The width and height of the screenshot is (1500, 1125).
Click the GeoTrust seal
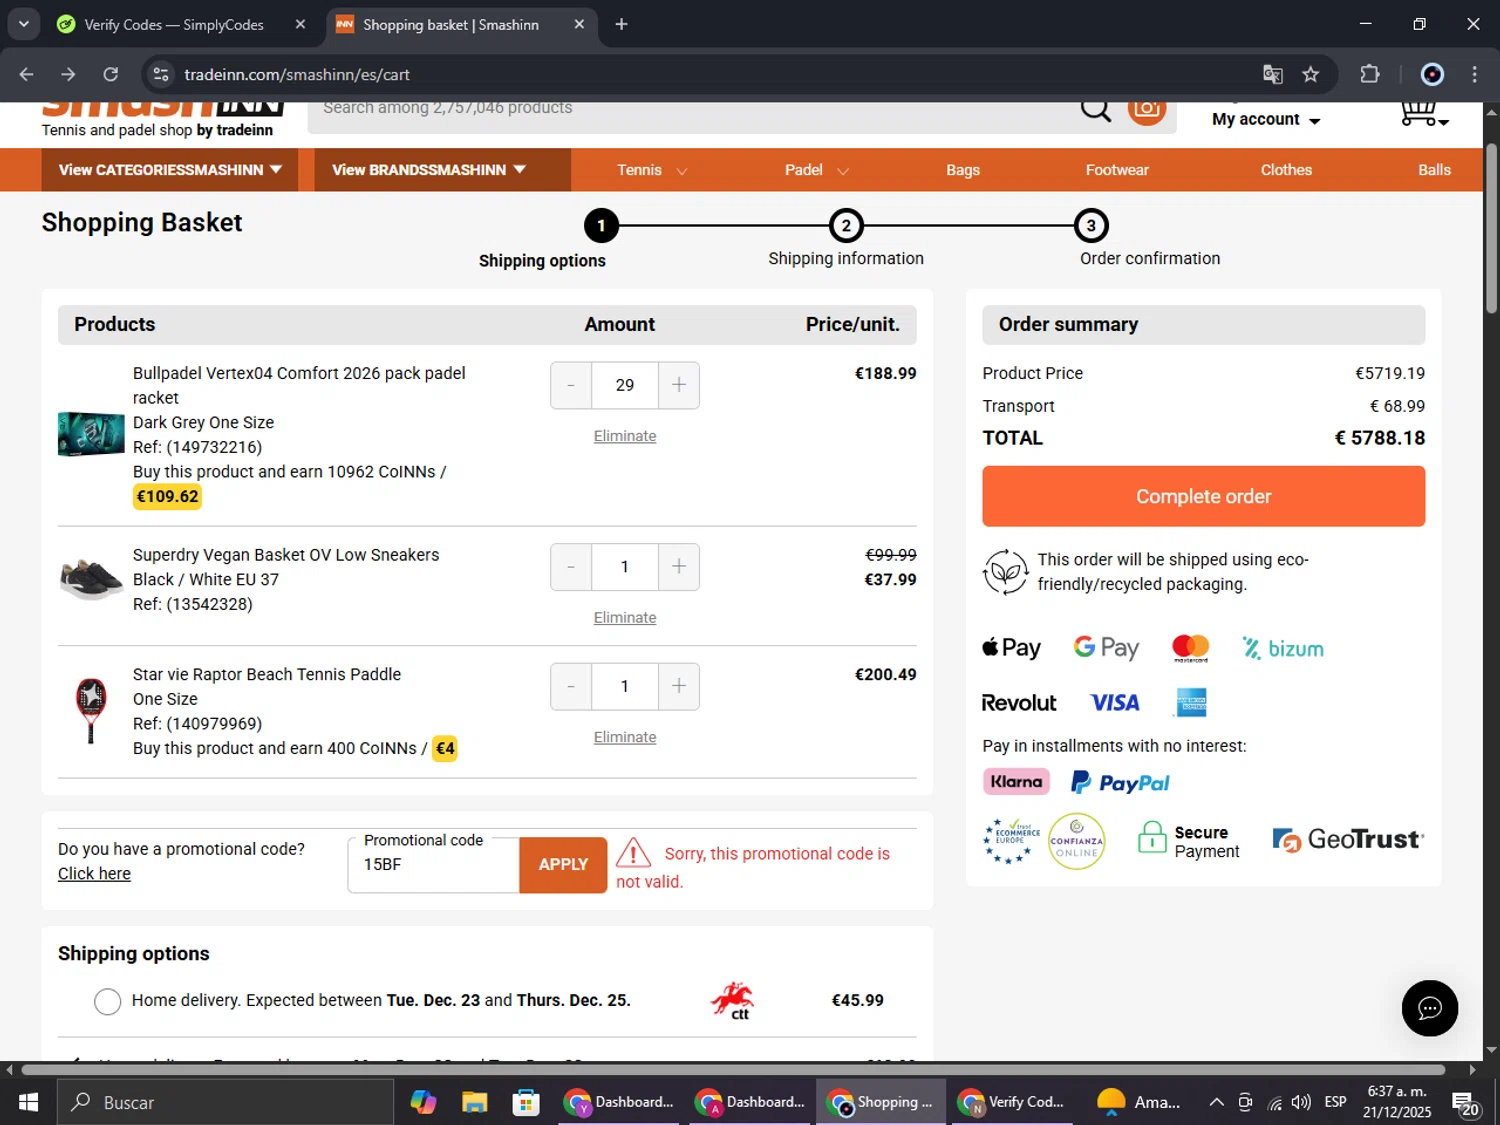tap(1348, 840)
